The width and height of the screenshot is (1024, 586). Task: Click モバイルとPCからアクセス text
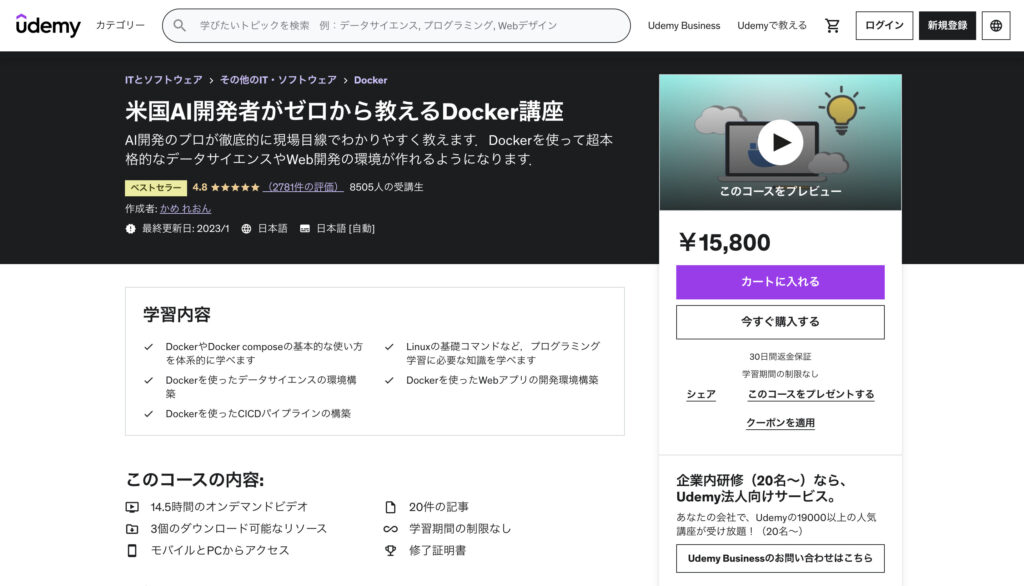coord(220,551)
